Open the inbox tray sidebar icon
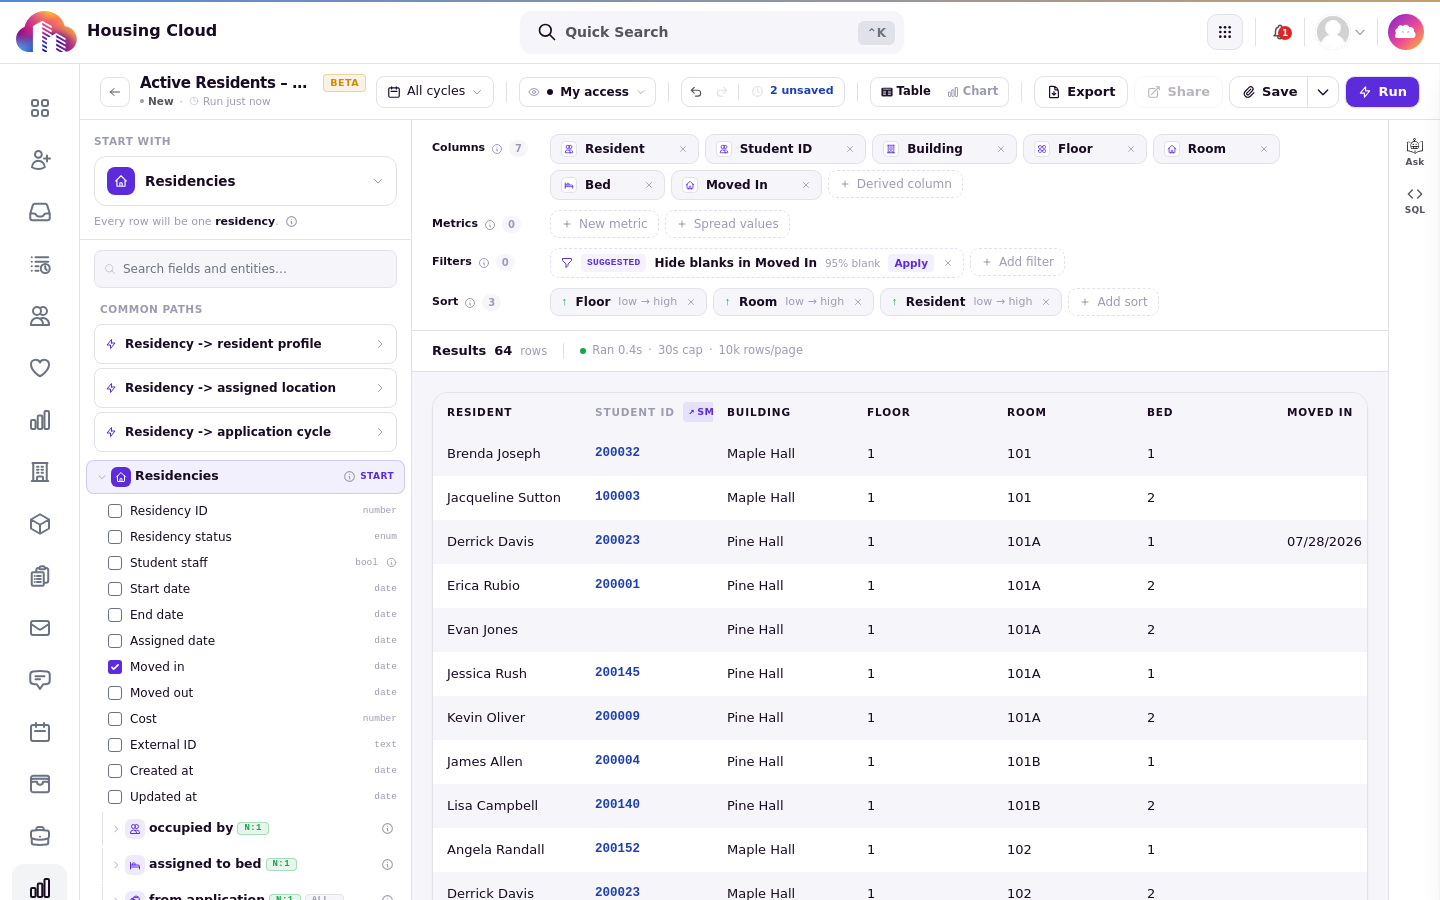 (x=40, y=212)
